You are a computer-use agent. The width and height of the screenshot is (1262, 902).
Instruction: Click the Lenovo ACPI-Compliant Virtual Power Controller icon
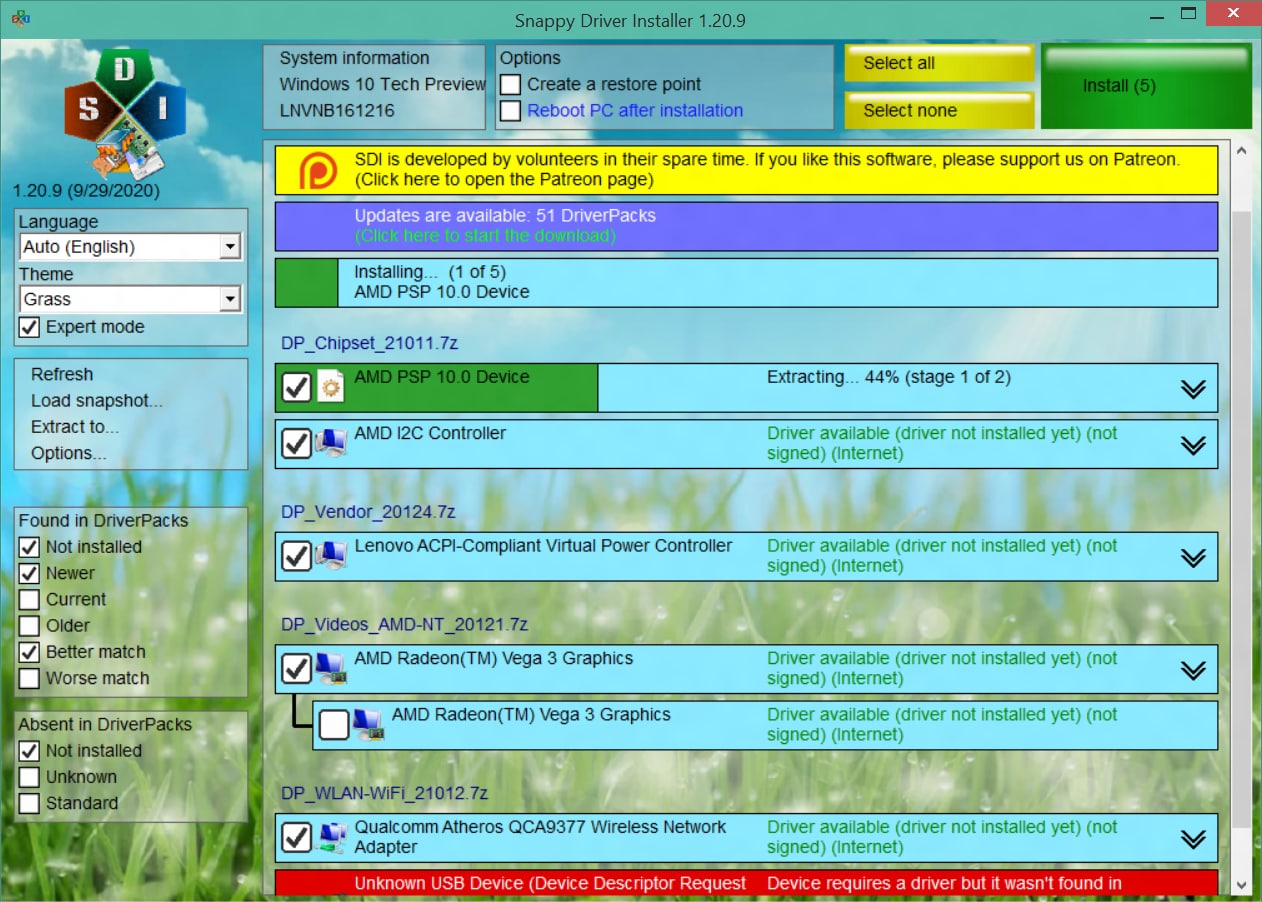coord(331,556)
